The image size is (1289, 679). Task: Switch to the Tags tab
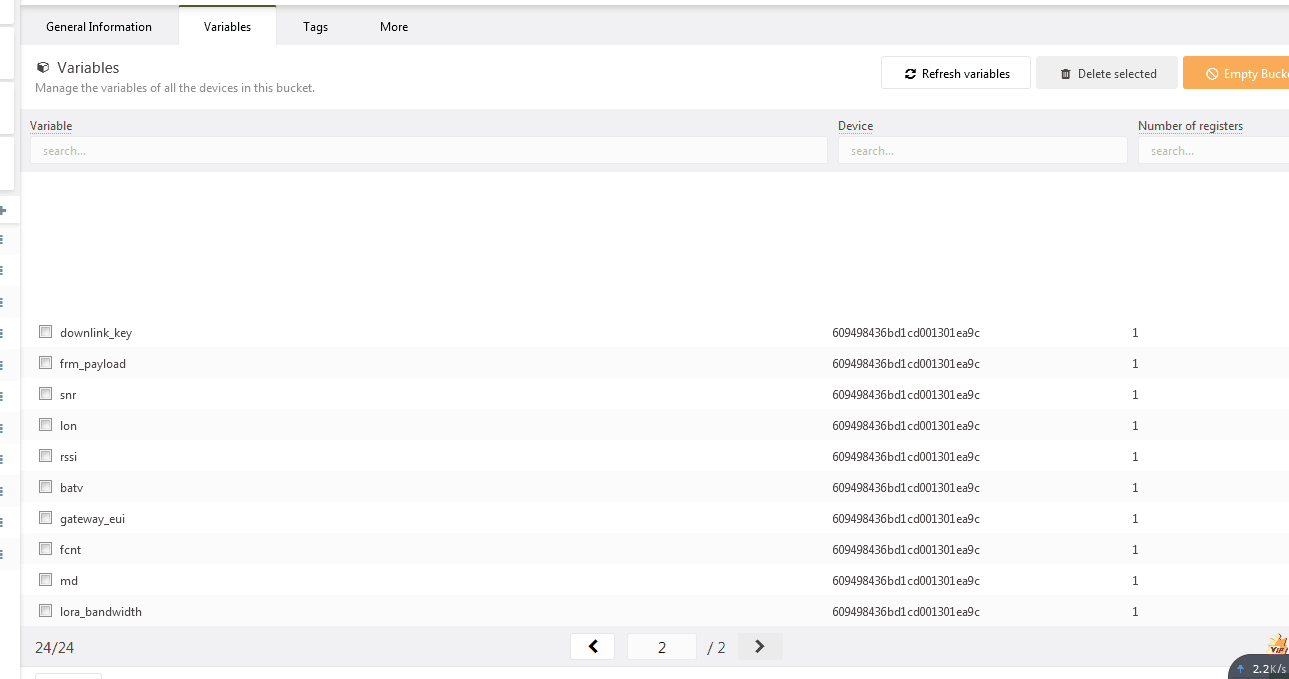[x=316, y=27]
